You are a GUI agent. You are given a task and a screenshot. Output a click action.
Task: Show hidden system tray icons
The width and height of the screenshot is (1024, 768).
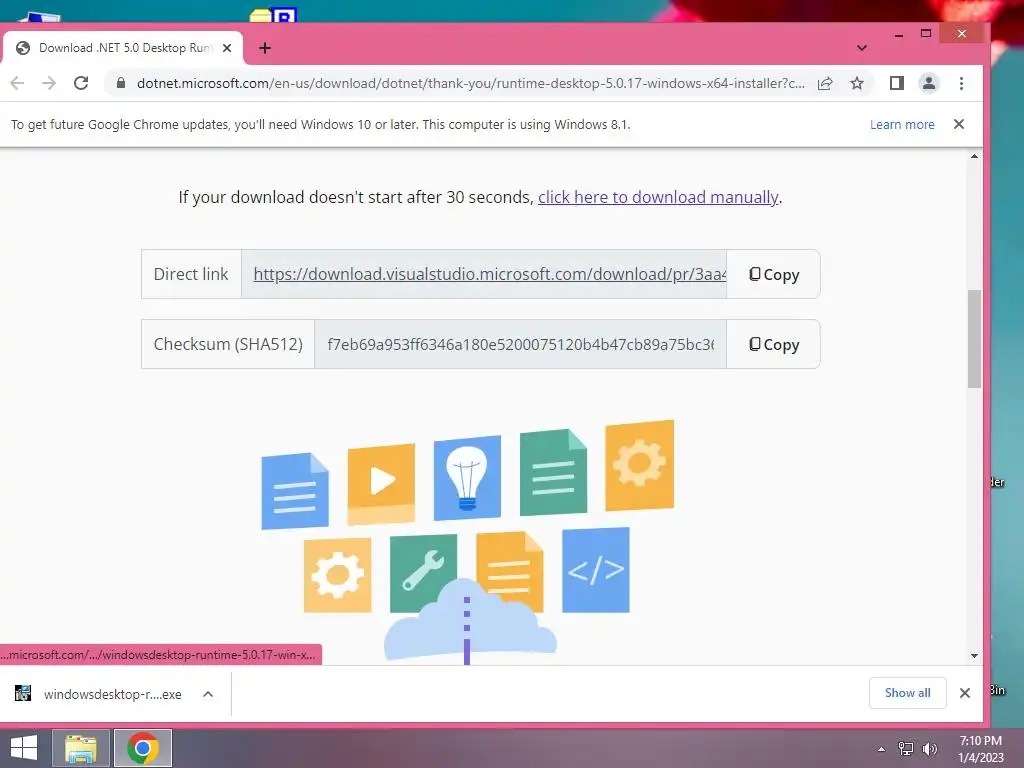[x=881, y=749]
